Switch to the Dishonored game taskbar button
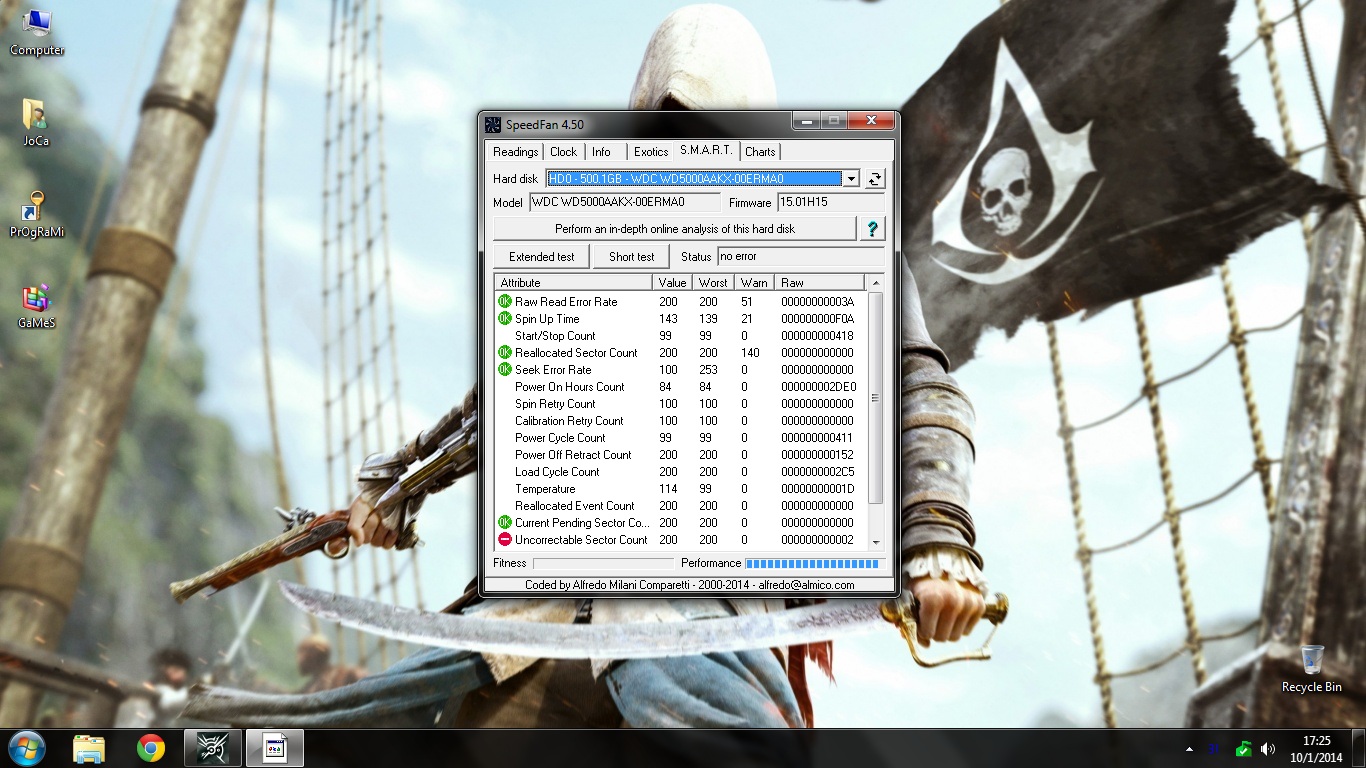Screen dimensions: 1366x768 pyautogui.click(x=213, y=748)
